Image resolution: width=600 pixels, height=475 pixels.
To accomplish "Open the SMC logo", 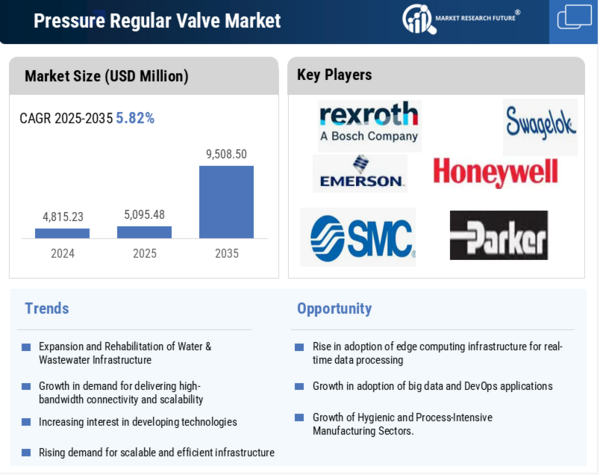I will click(x=358, y=237).
